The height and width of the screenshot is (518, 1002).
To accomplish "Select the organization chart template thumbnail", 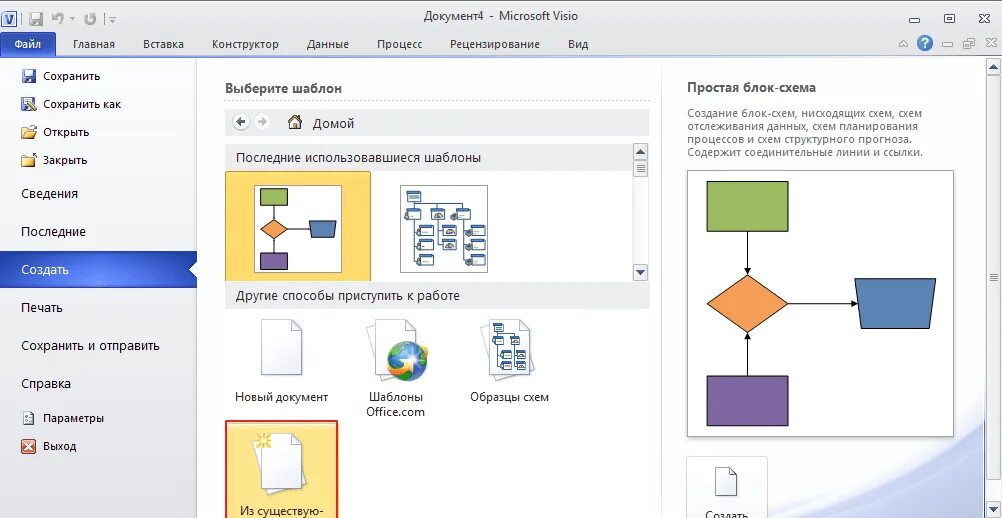I will (x=443, y=229).
